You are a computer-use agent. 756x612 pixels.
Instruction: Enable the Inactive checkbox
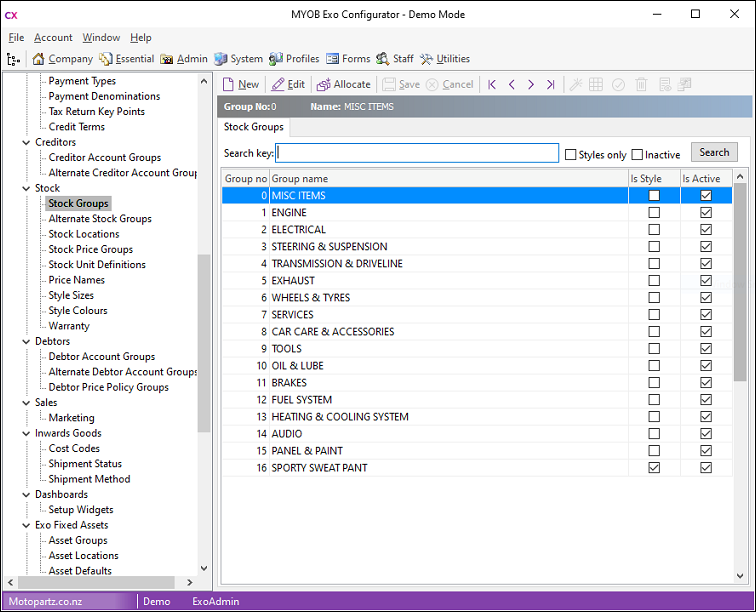[x=637, y=155]
